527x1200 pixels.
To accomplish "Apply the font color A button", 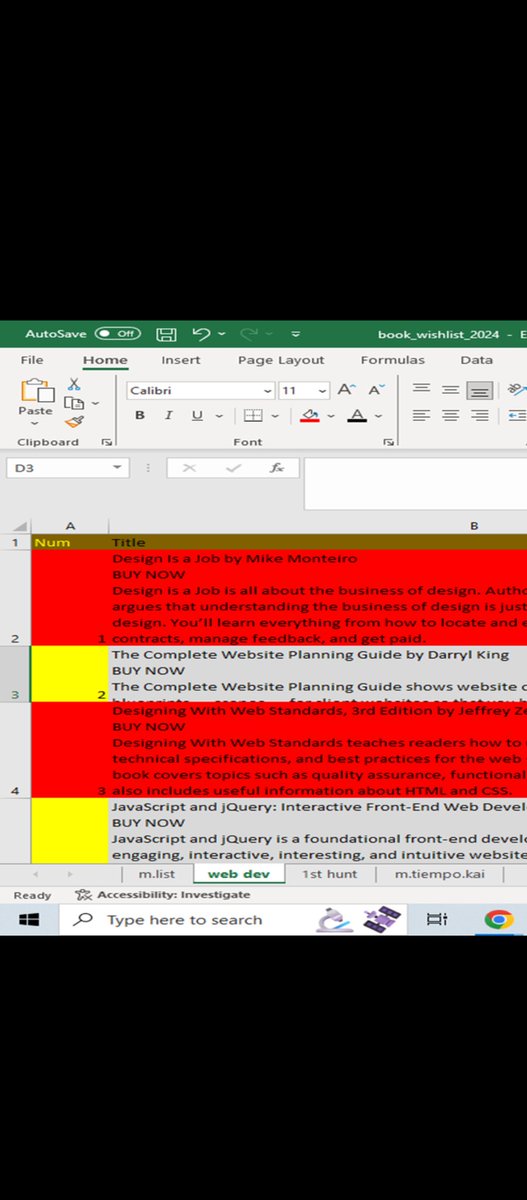I will [356, 415].
